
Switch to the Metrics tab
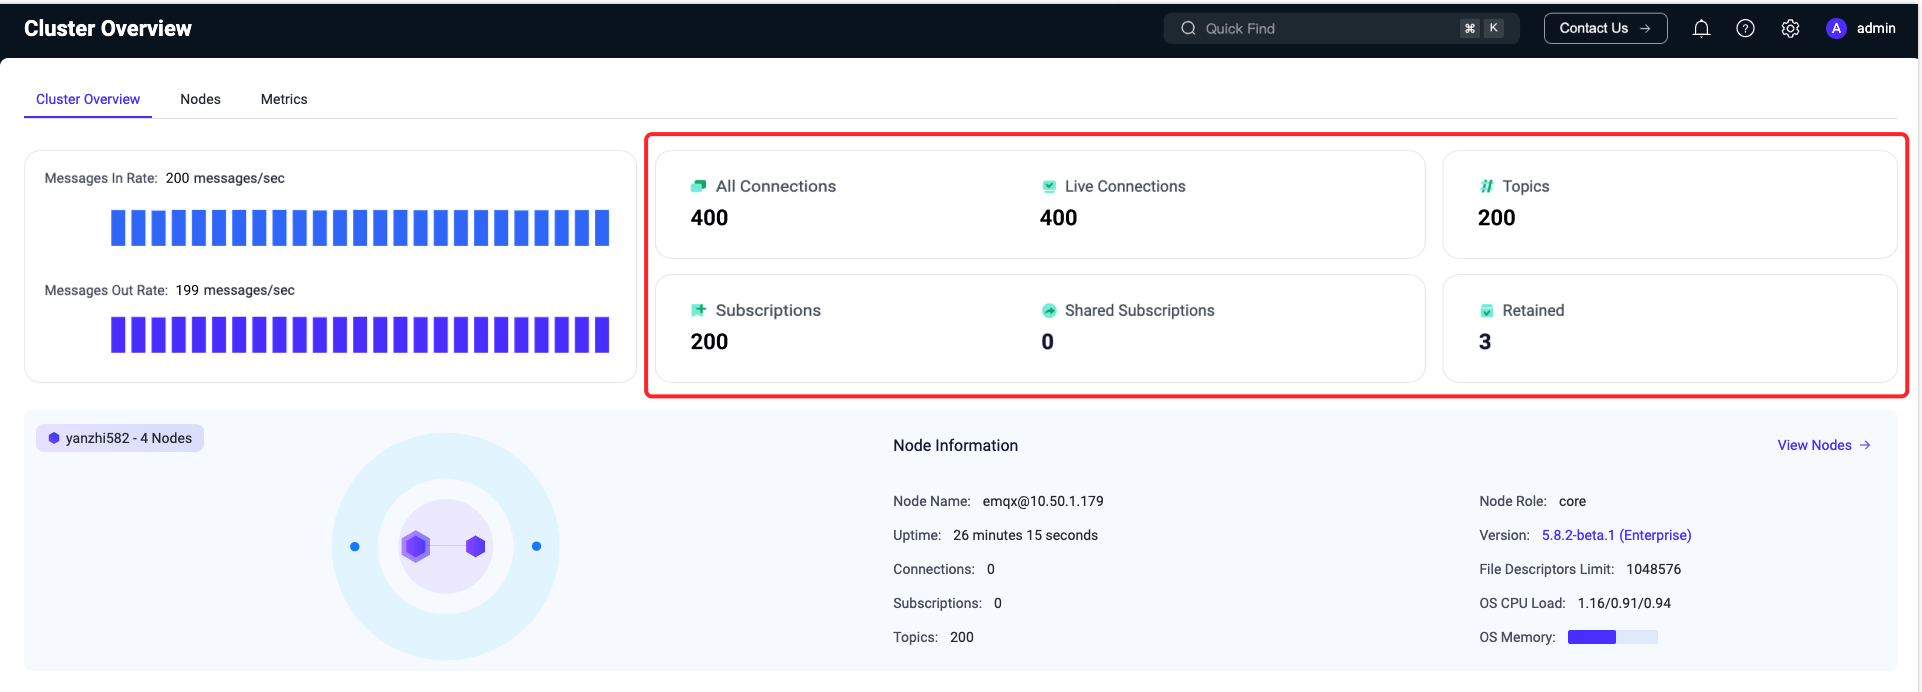click(x=284, y=99)
